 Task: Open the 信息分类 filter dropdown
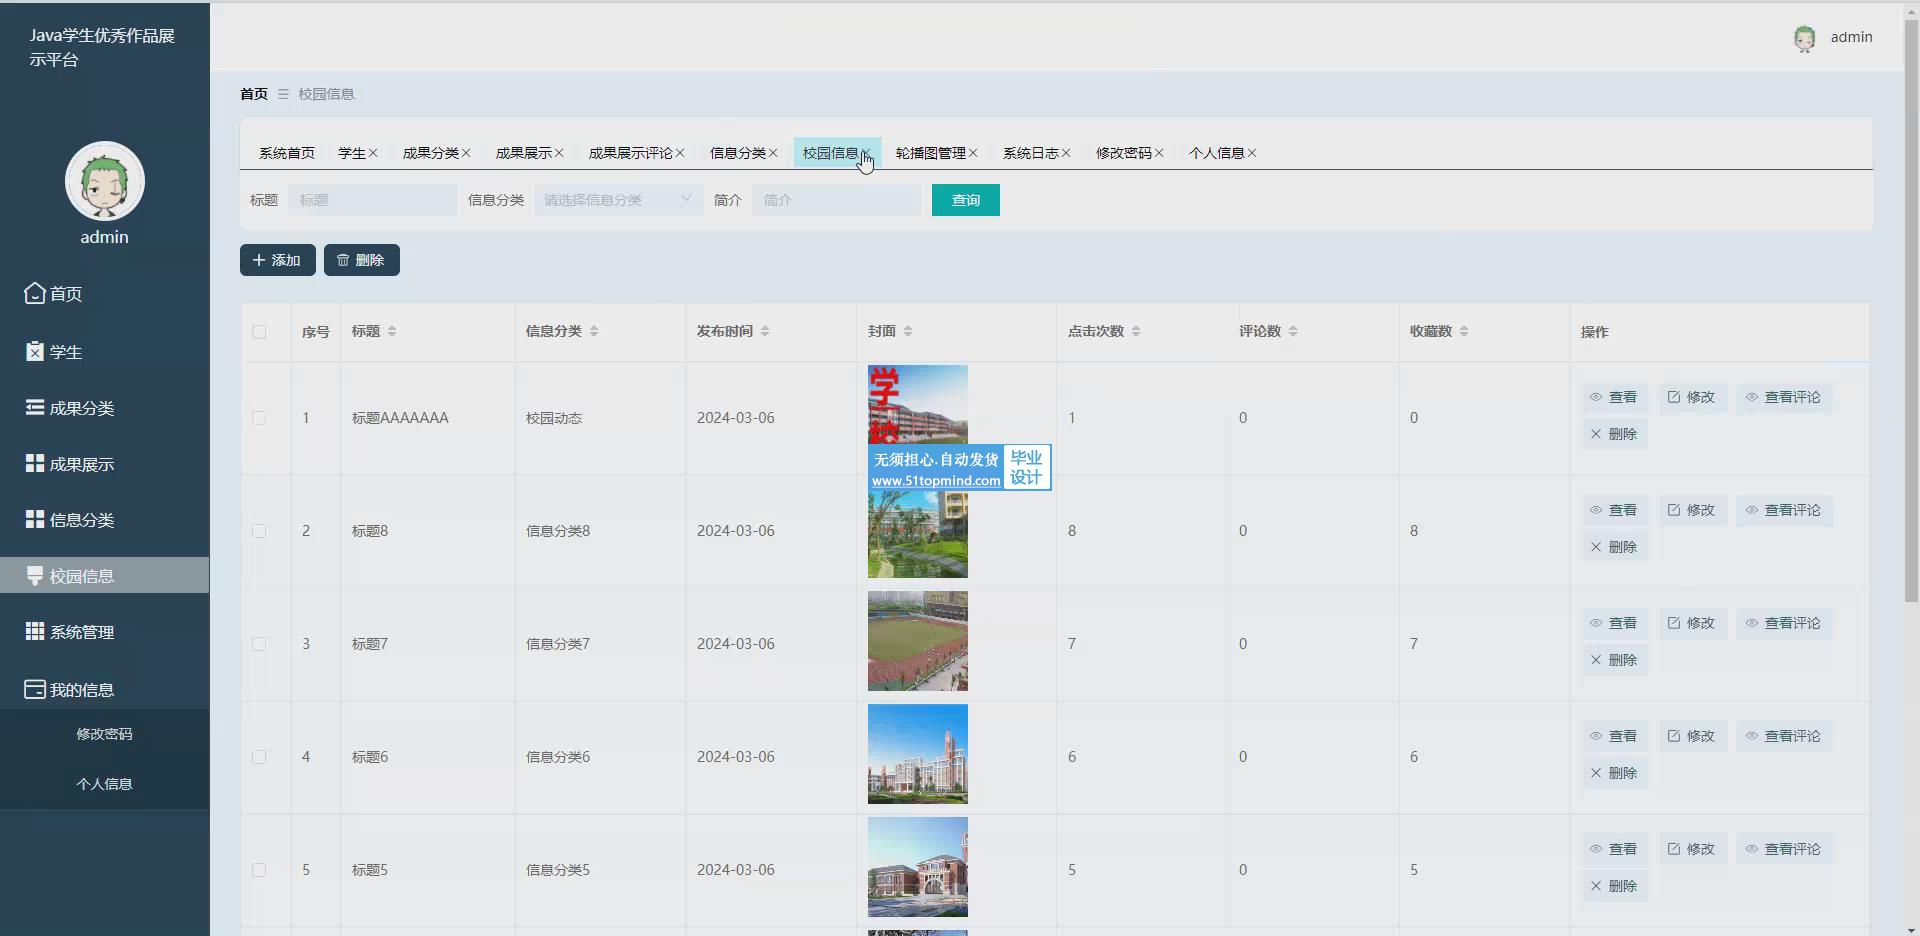pyautogui.click(x=618, y=200)
